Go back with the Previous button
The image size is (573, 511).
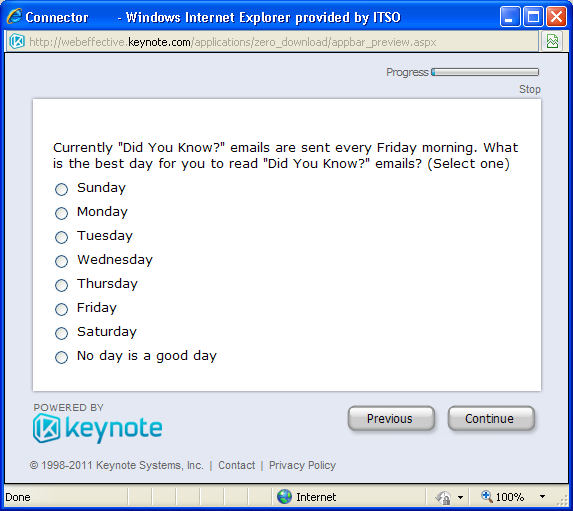pos(391,418)
